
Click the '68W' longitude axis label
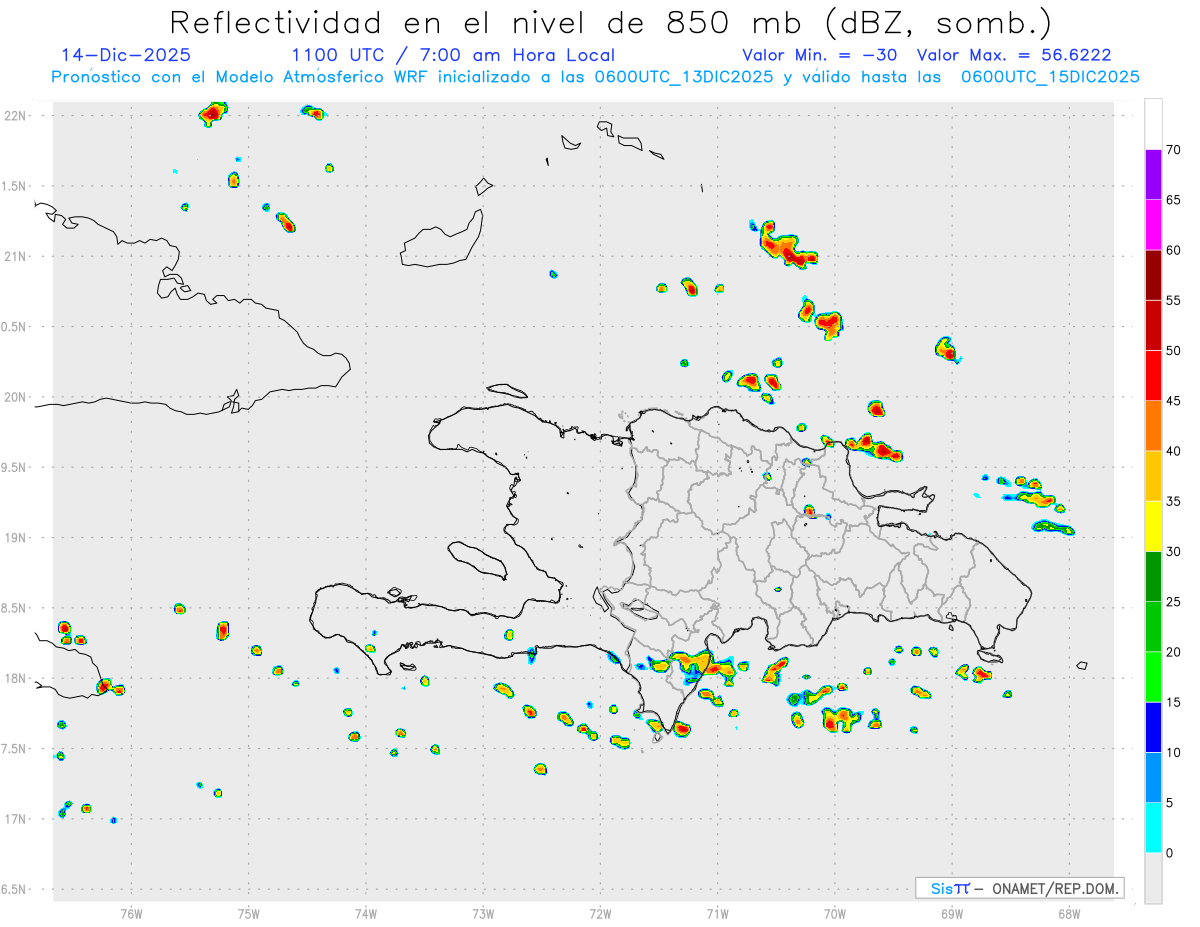[1069, 912]
